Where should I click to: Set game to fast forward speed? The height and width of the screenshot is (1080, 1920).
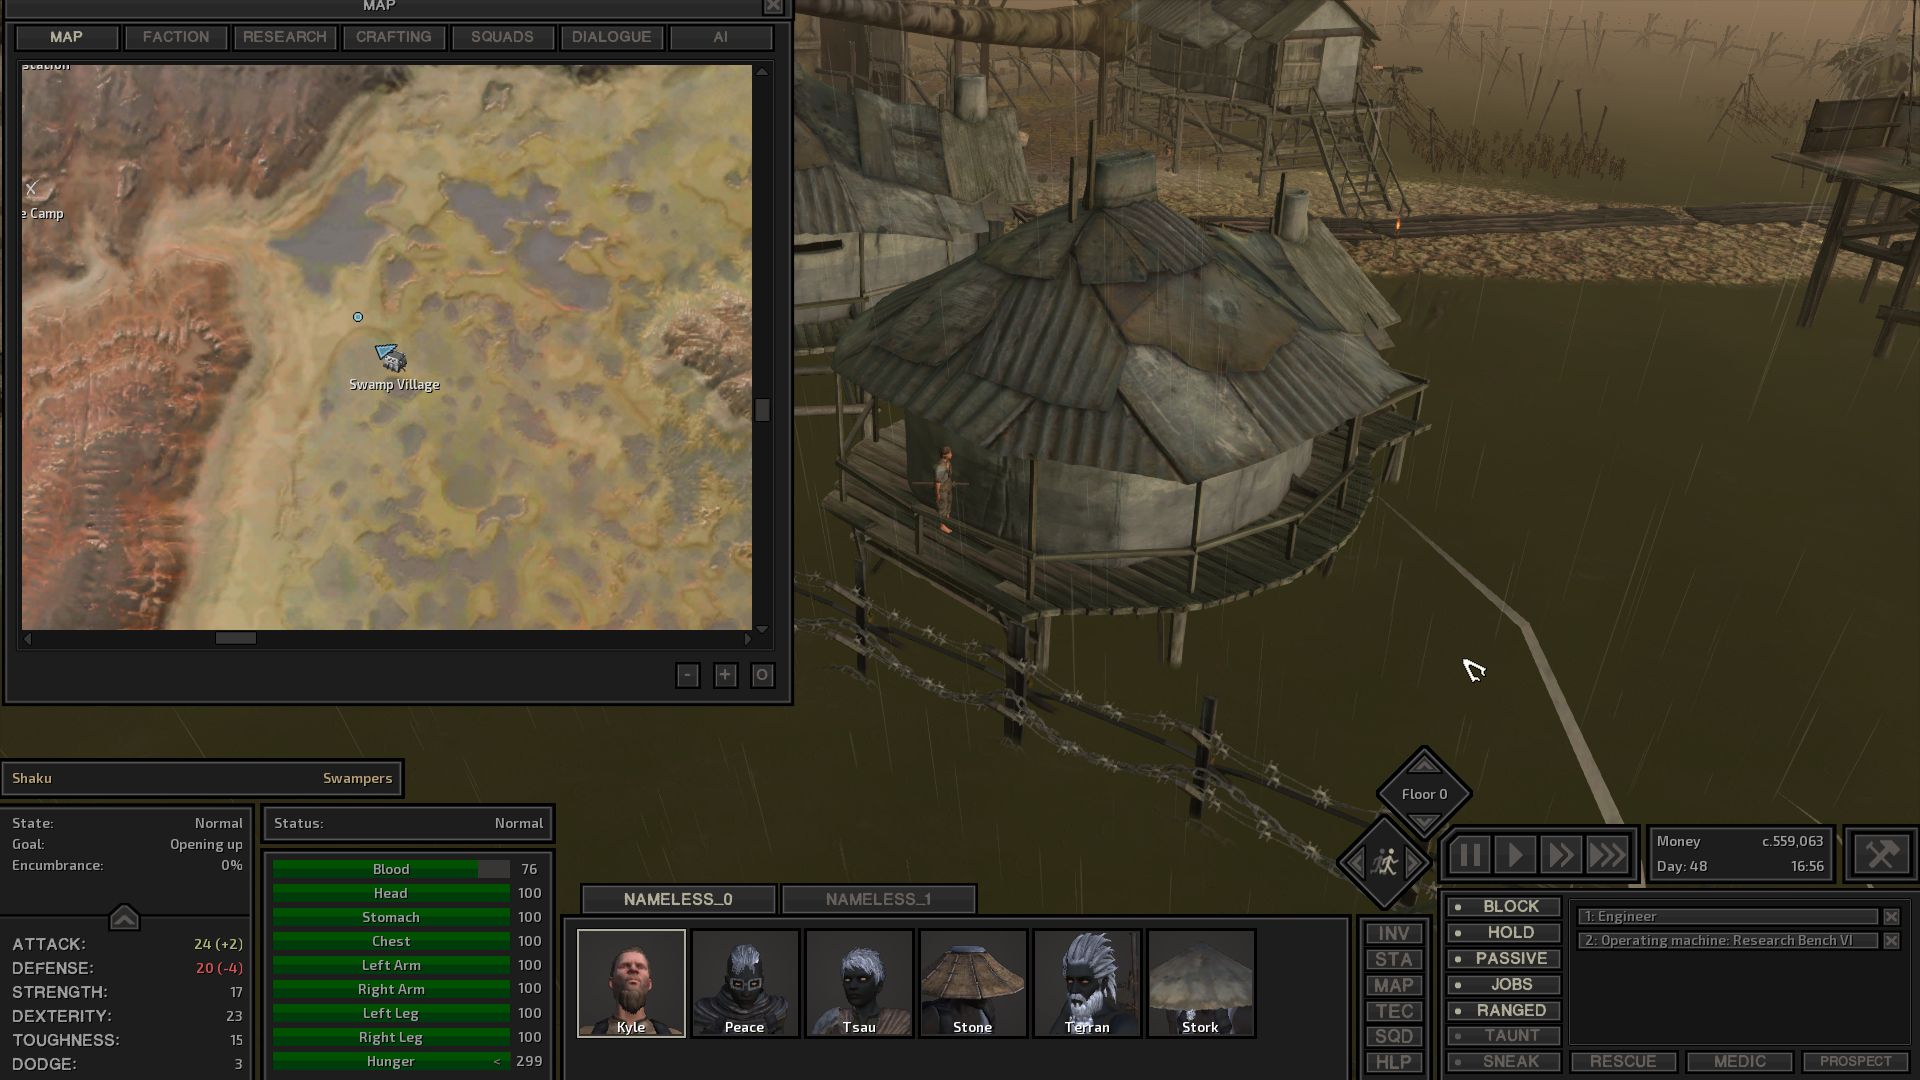coord(1560,855)
